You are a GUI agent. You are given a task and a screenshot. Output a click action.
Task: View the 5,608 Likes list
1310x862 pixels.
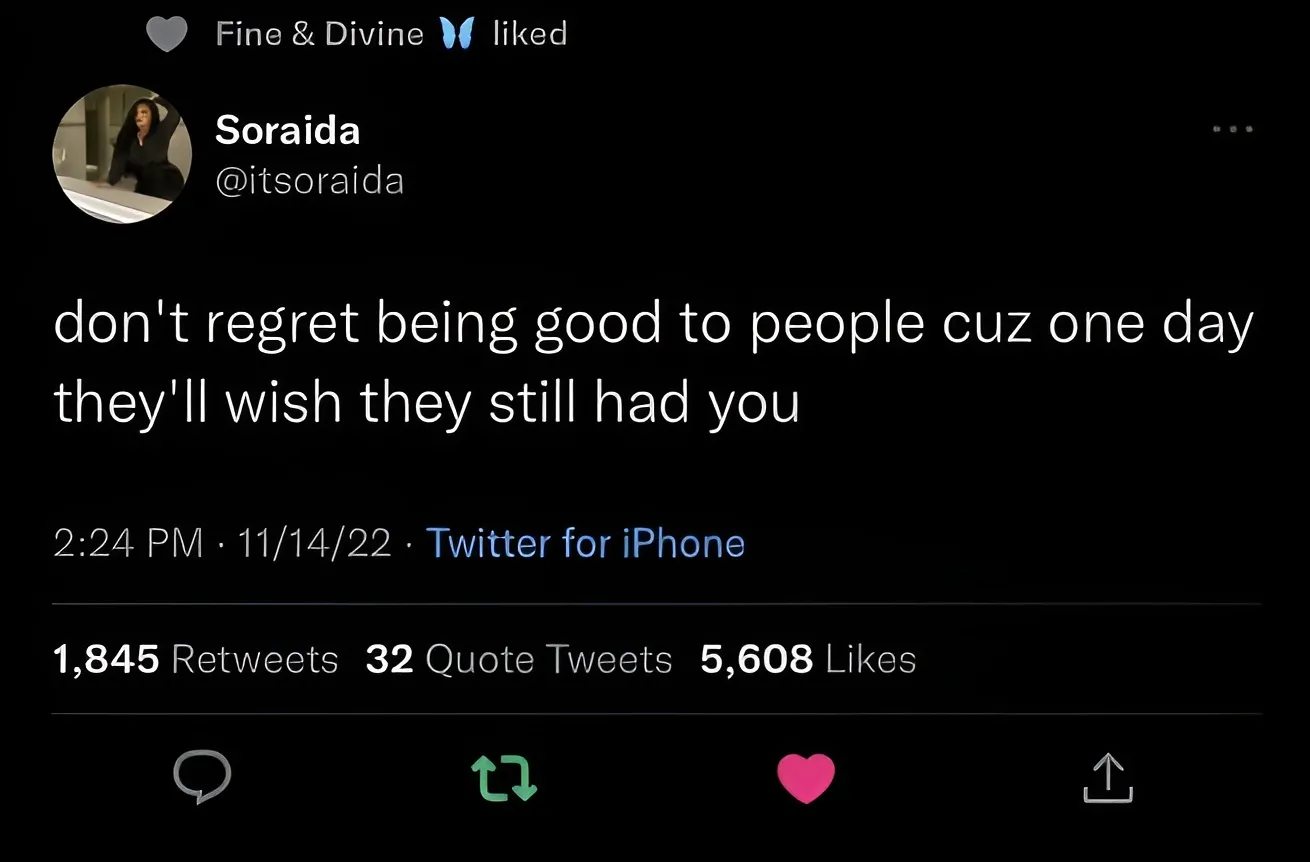tap(808, 659)
